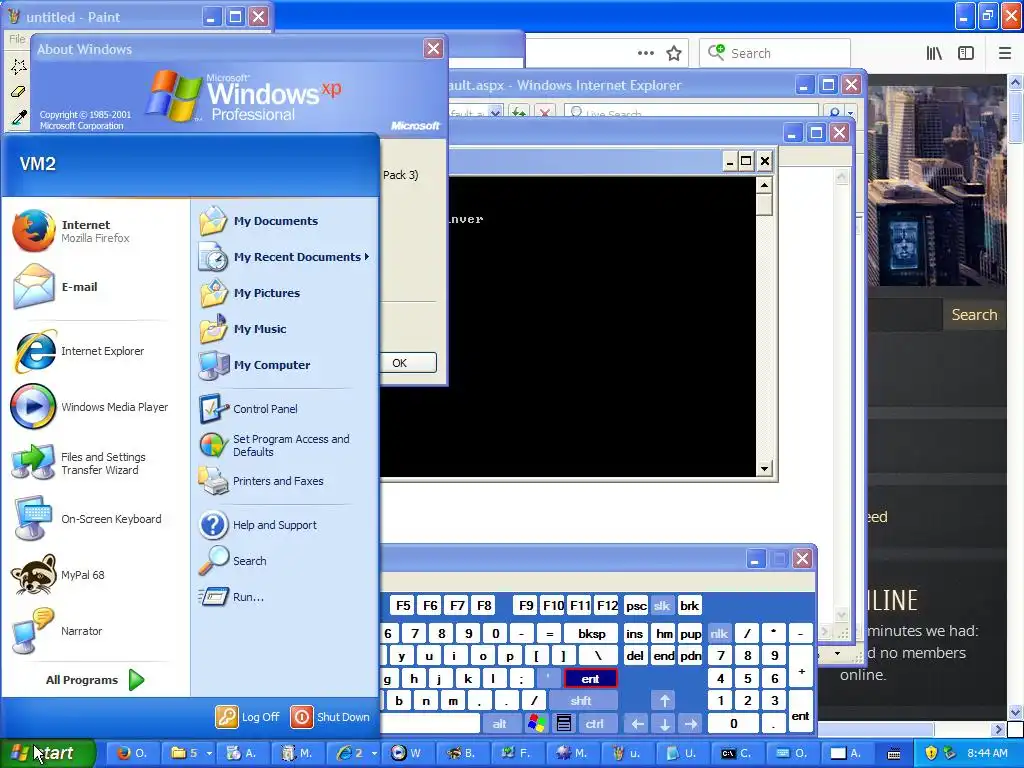The image size is (1024, 768).
Task: Open E-mail from Start menu
Action: click(x=56, y=287)
